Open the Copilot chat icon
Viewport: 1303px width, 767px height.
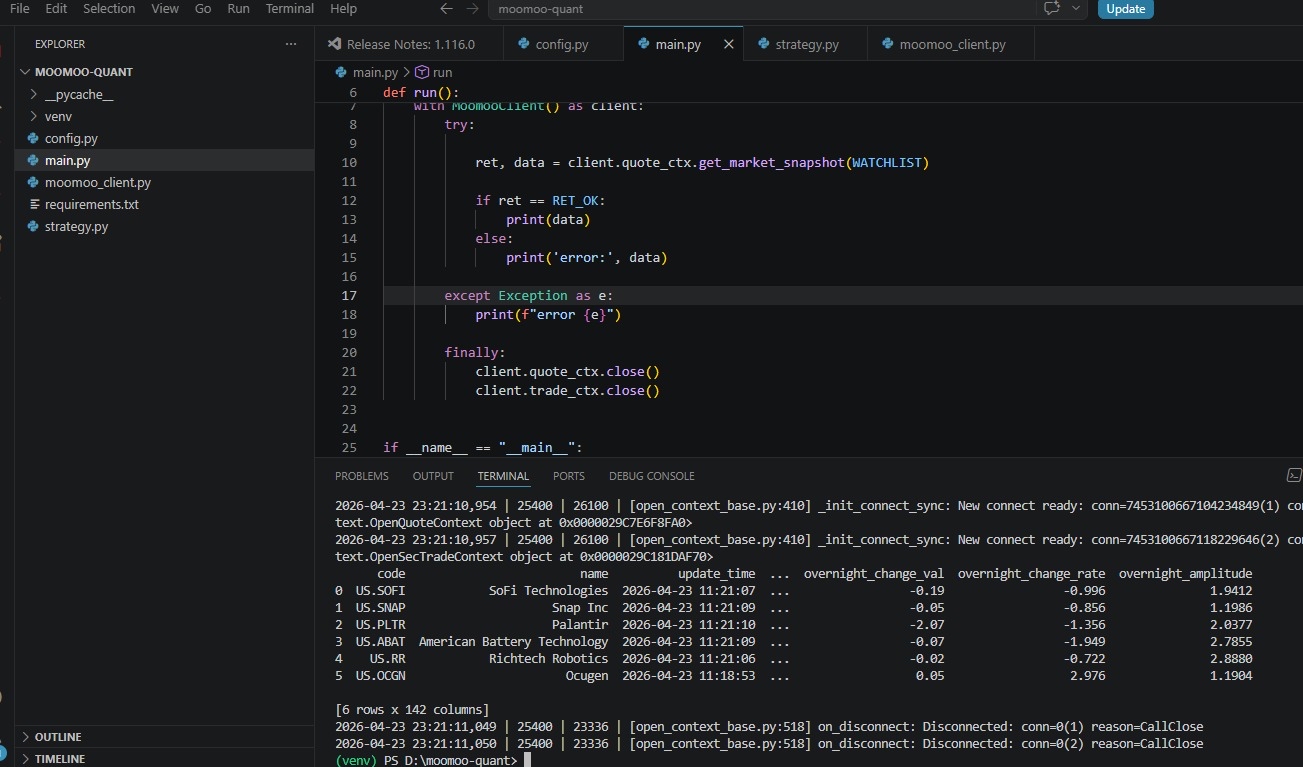pos(1051,8)
